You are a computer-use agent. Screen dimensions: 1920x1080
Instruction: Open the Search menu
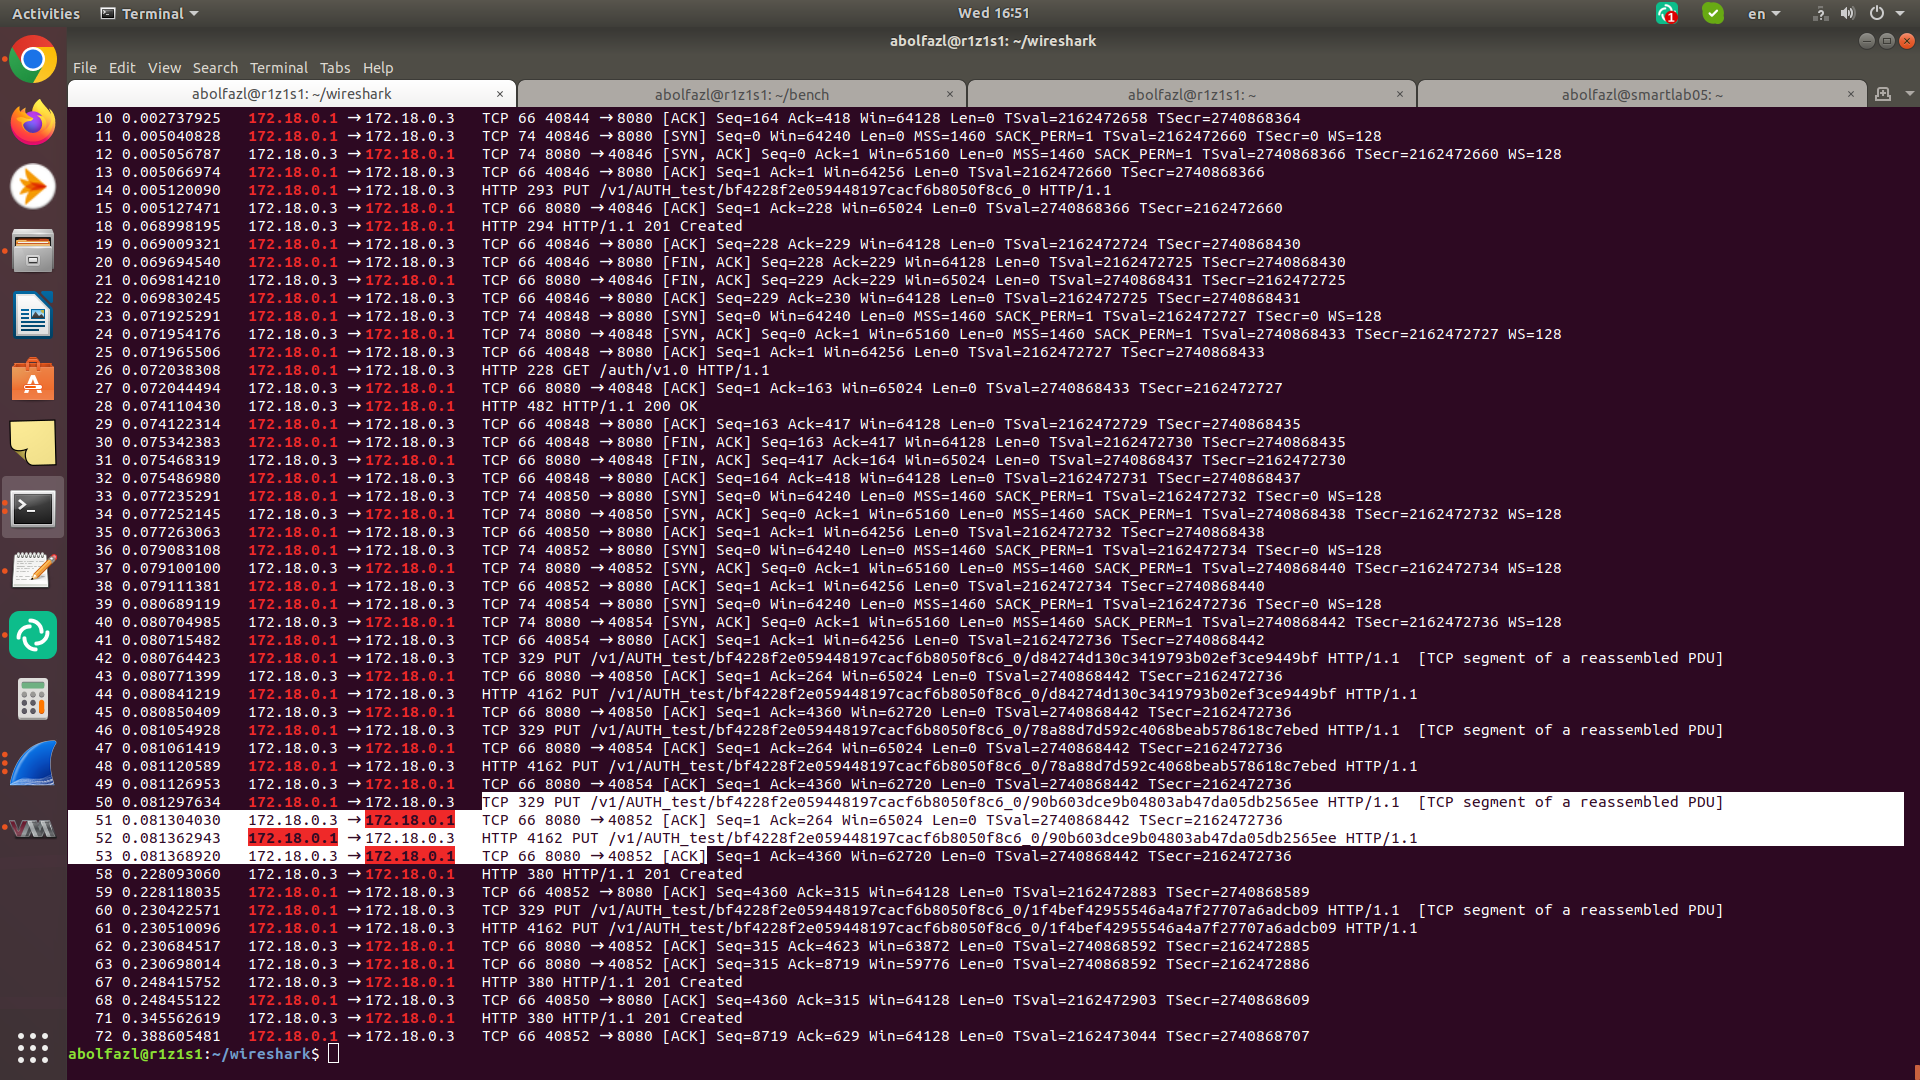click(x=215, y=68)
